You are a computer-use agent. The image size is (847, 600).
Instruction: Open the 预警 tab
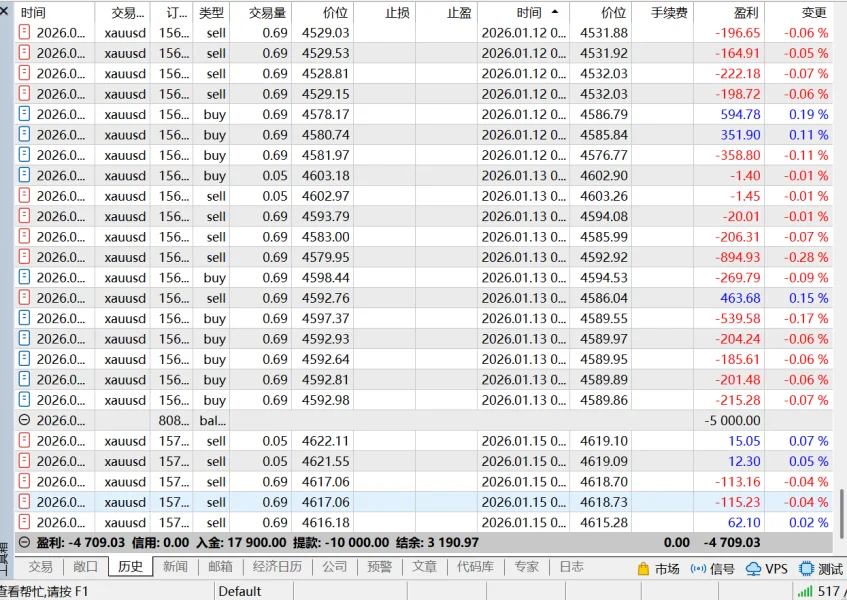tap(379, 567)
